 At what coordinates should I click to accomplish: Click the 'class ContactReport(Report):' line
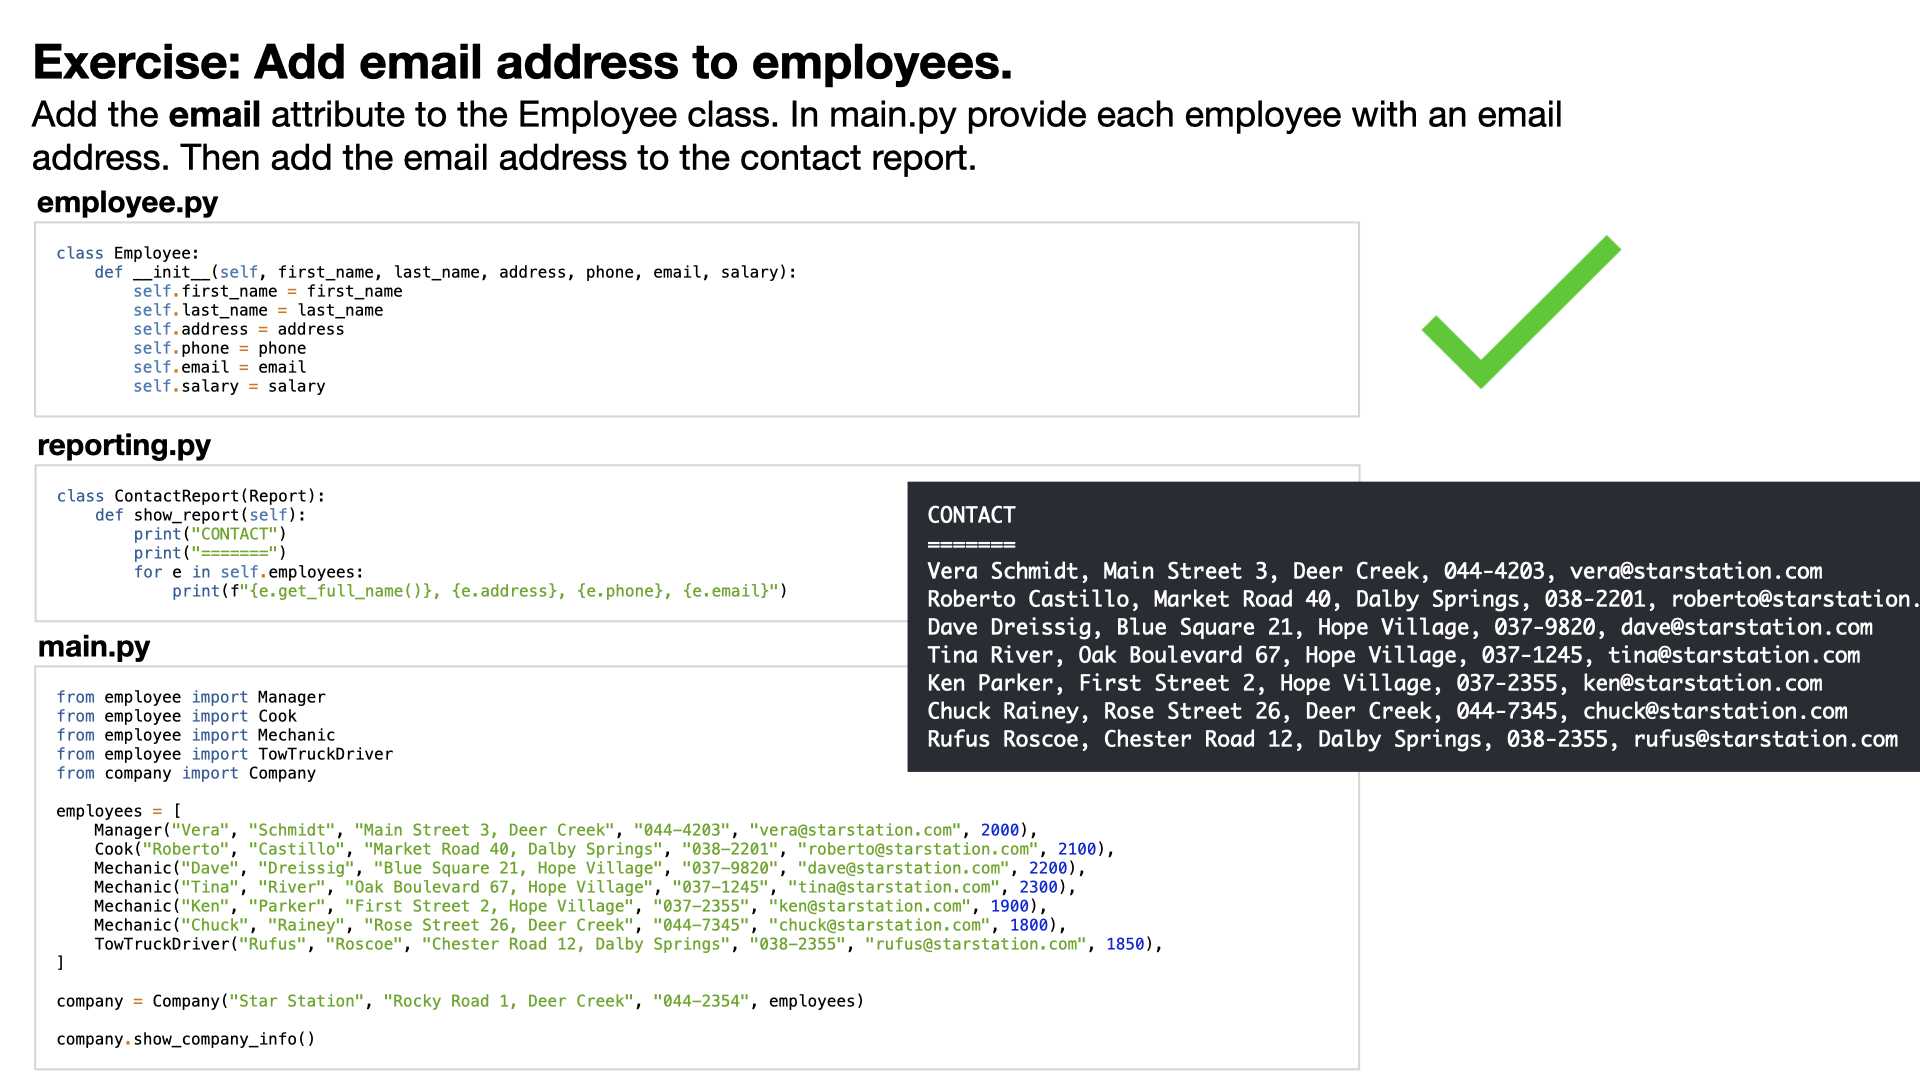click(x=191, y=497)
